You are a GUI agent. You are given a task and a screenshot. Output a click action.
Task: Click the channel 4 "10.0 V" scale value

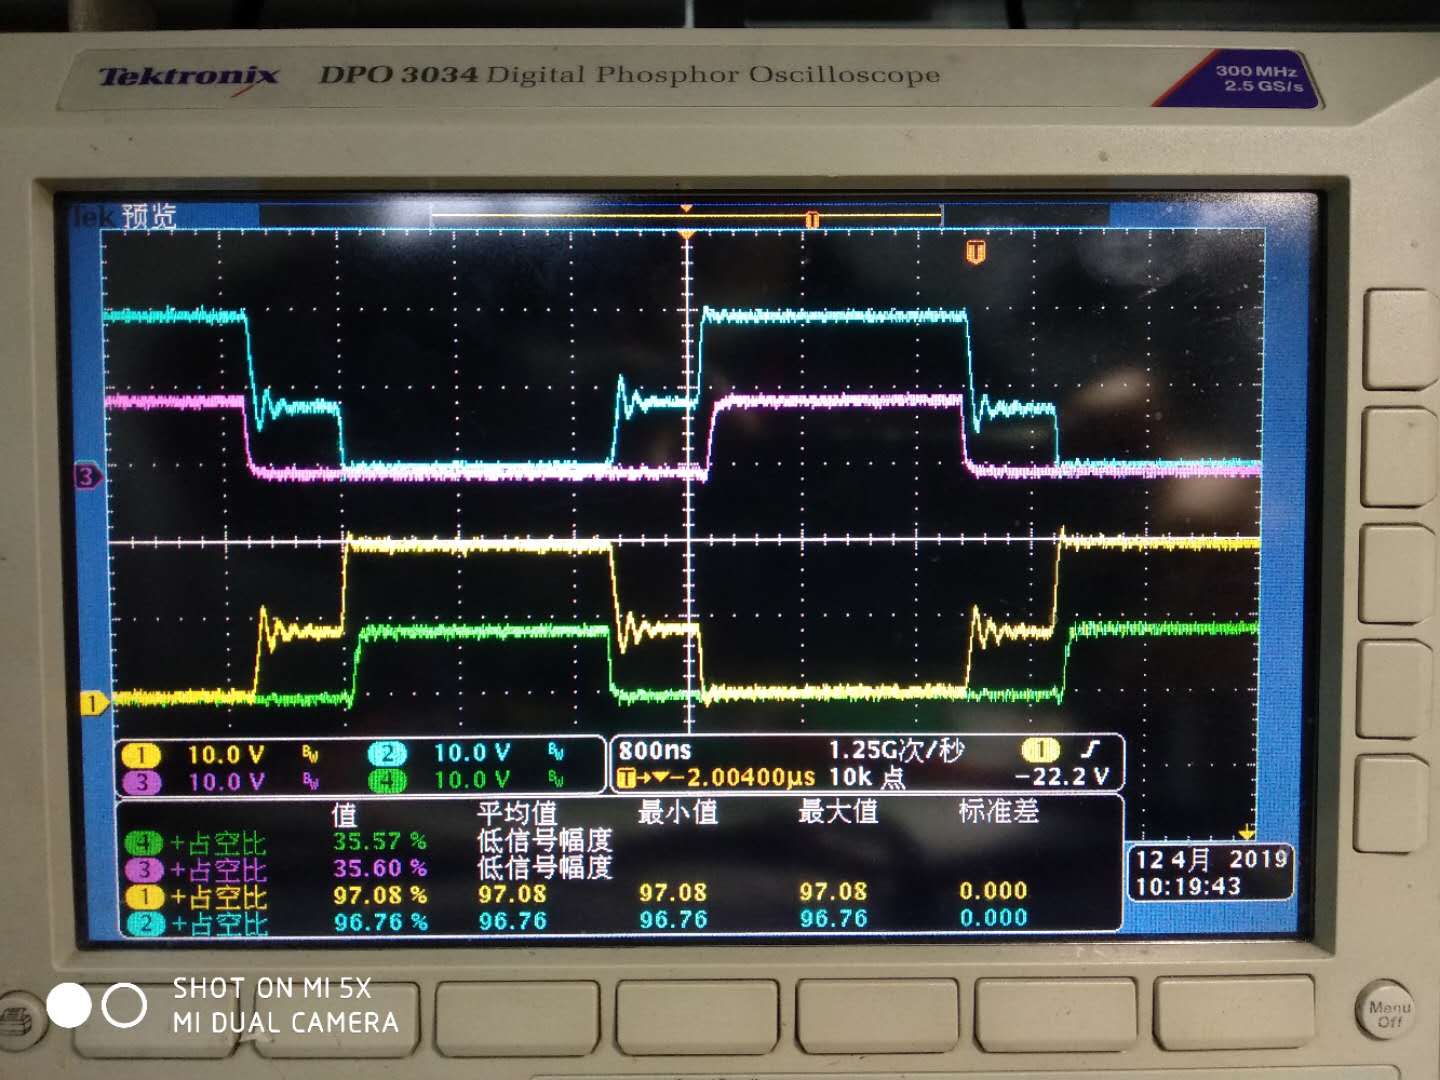(472, 780)
